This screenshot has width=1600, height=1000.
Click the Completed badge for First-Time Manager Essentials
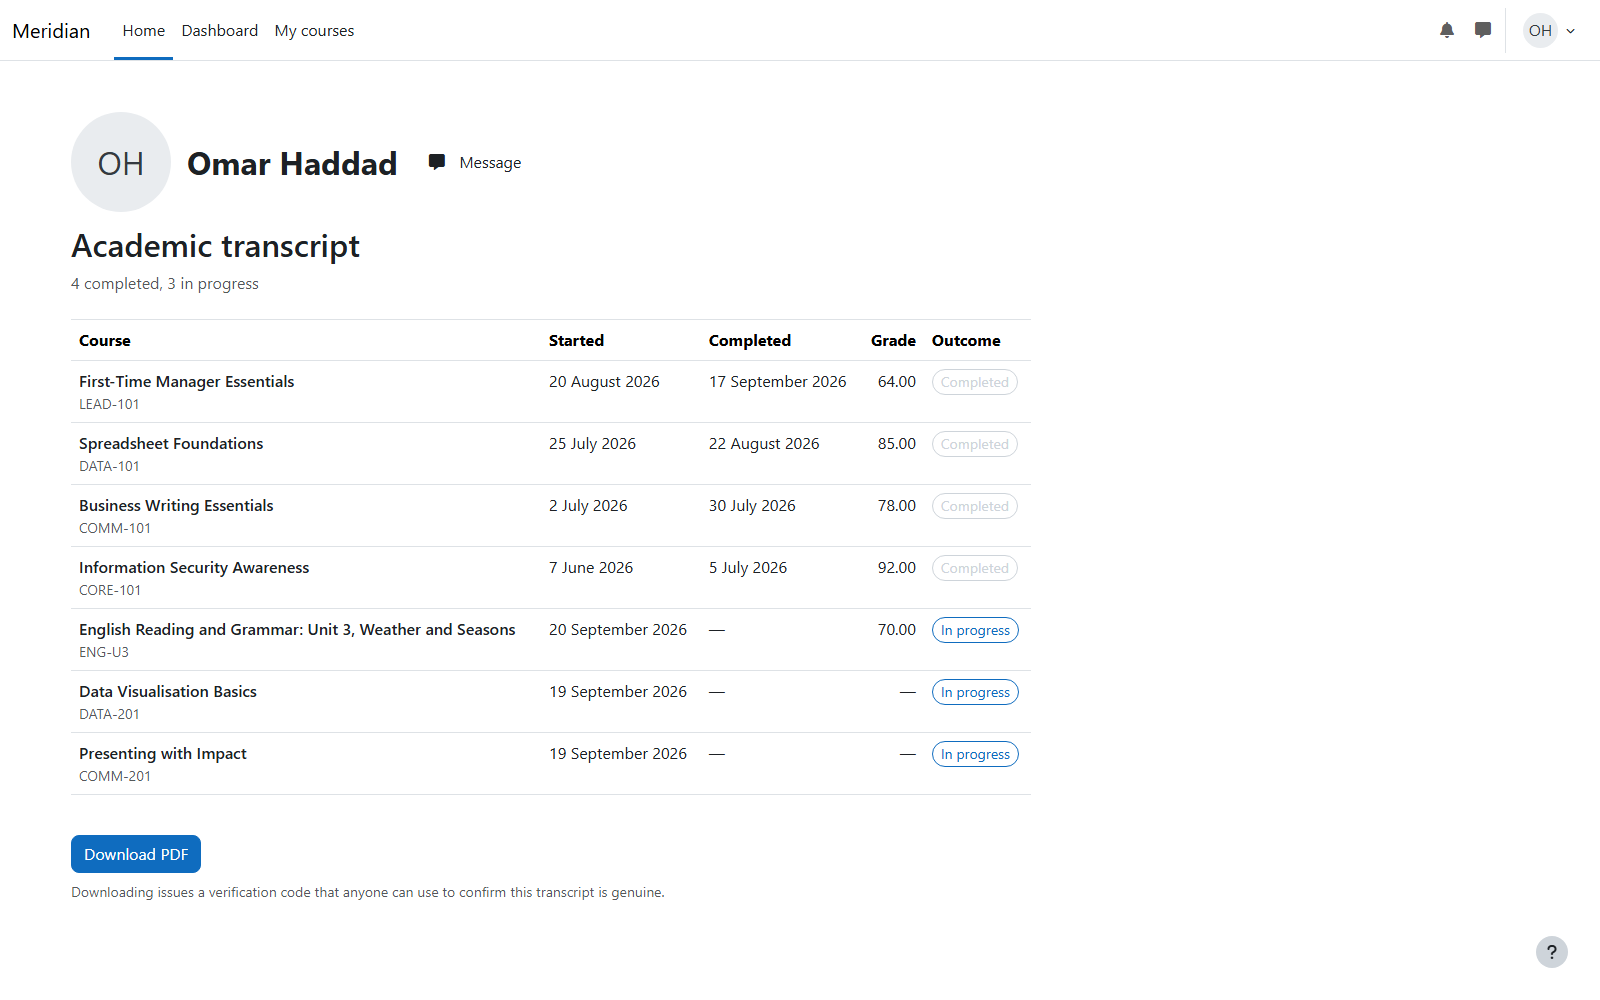pos(975,382)
